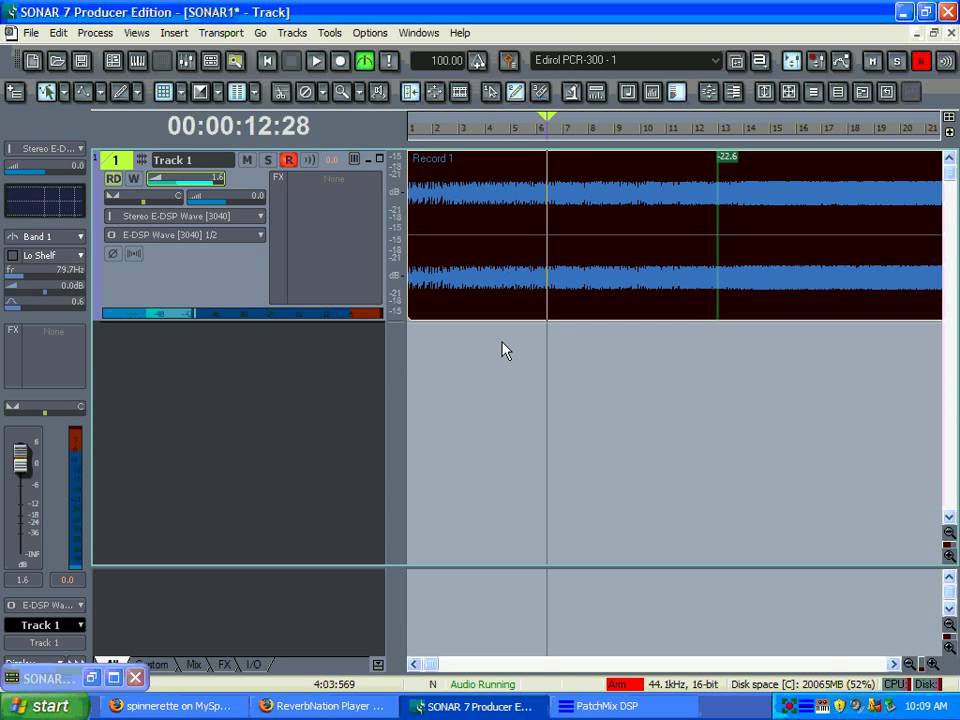Screen dimensions: 960x720
Task: Open the Band 1 EQ dropdown
Action: pyautogui.click(x=45, y=236)
